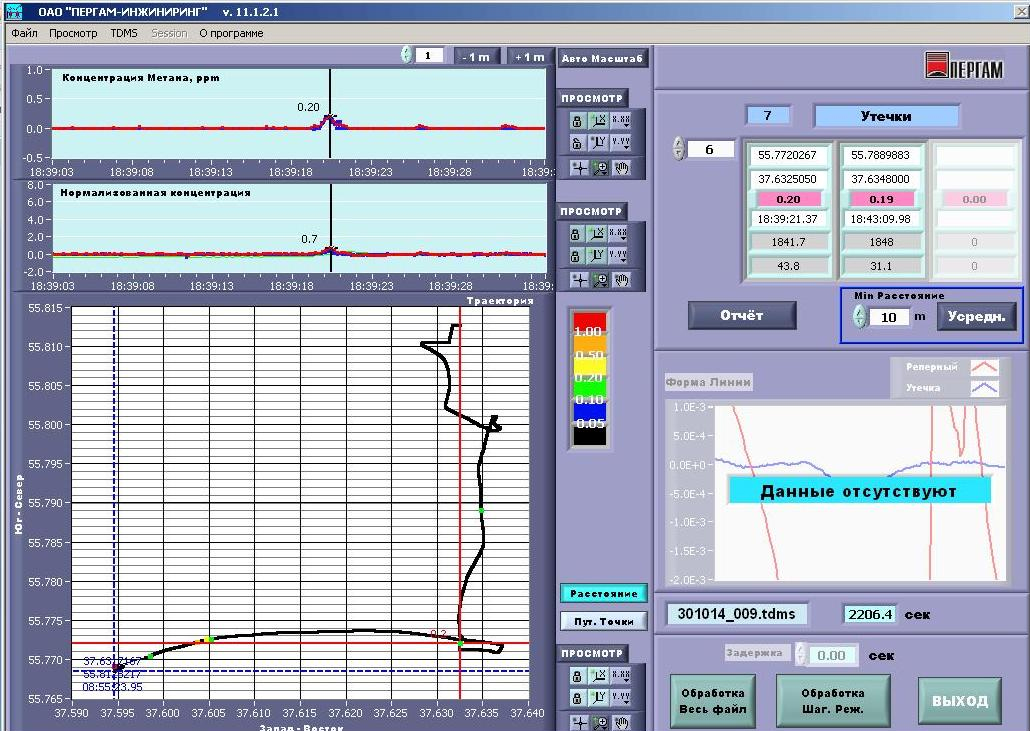This screenshot has height=731, width=1030.
Task: Select zoom tool in normalized concentration palette
Action: pos(600,280)
